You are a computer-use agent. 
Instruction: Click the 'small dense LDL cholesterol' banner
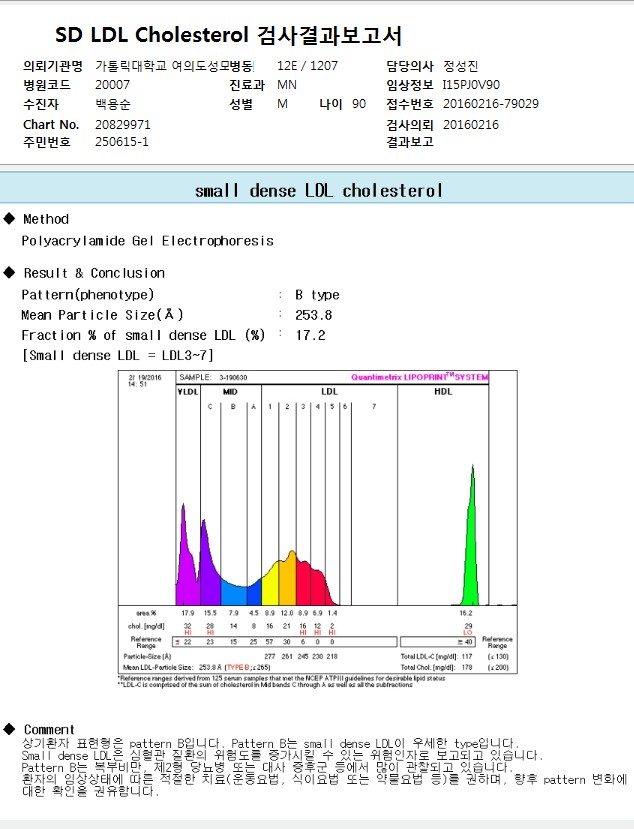click(318, 190)
